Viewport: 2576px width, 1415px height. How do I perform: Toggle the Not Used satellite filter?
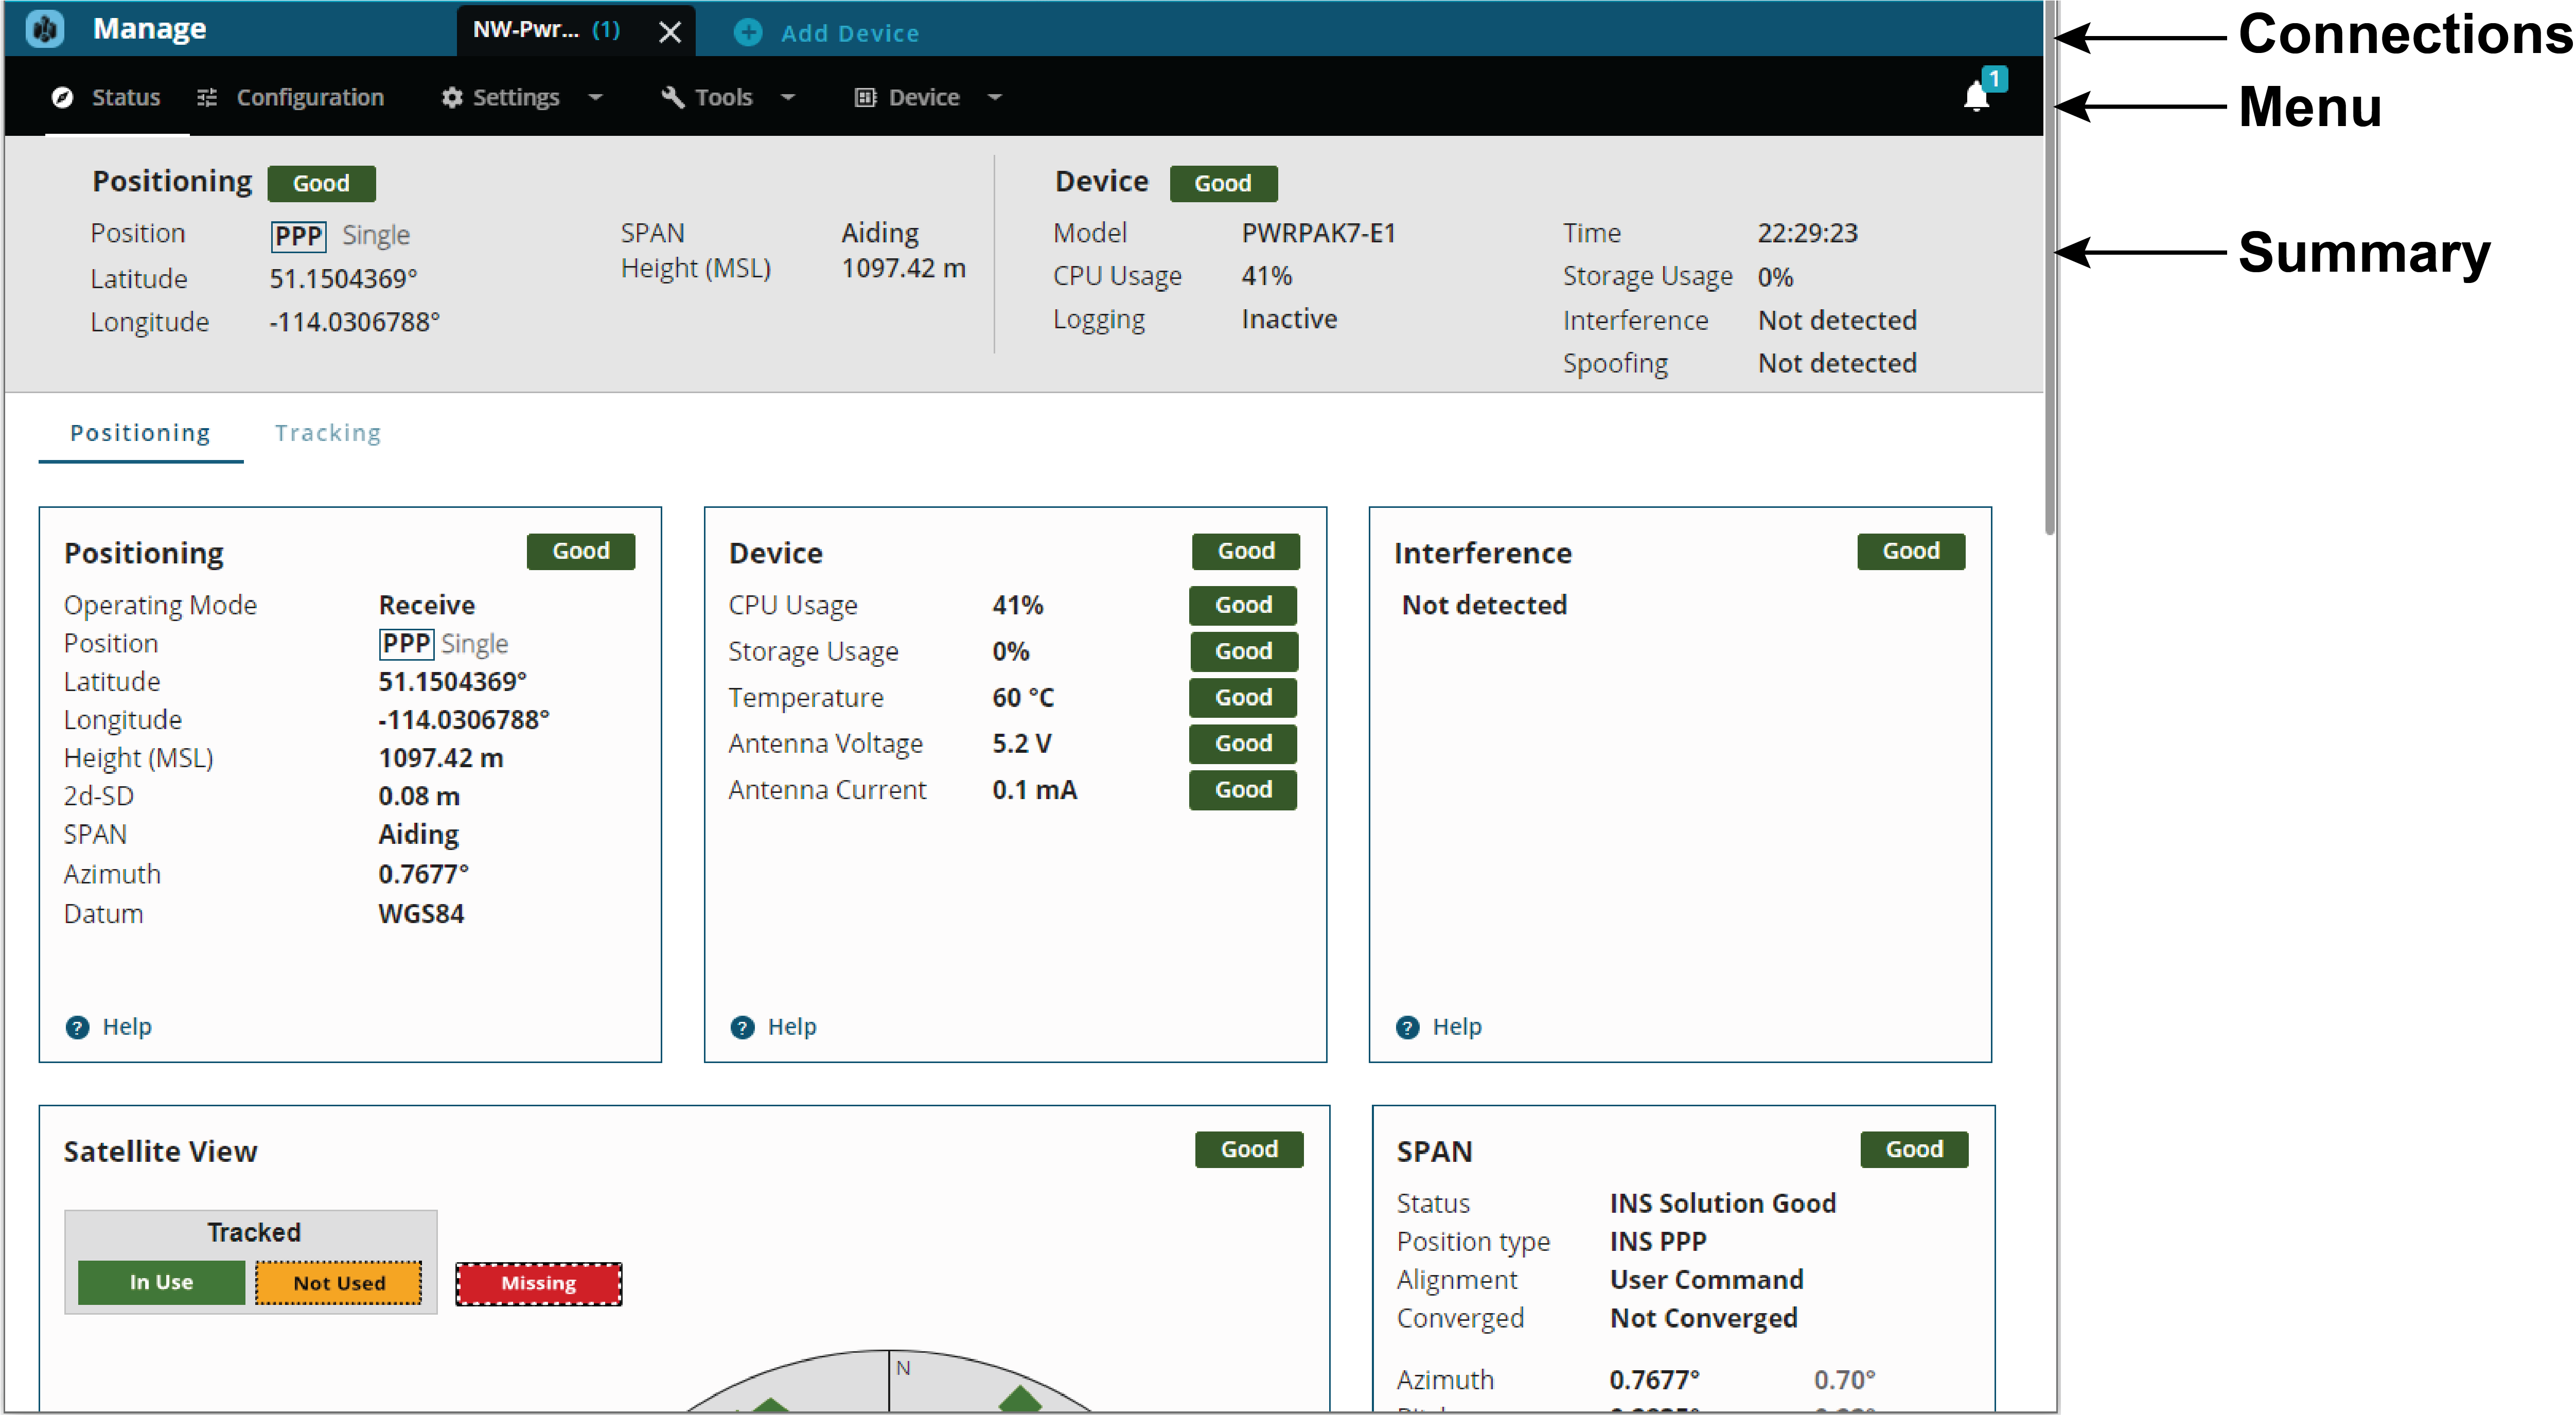pyautogui.click(x=338, y=1283)
